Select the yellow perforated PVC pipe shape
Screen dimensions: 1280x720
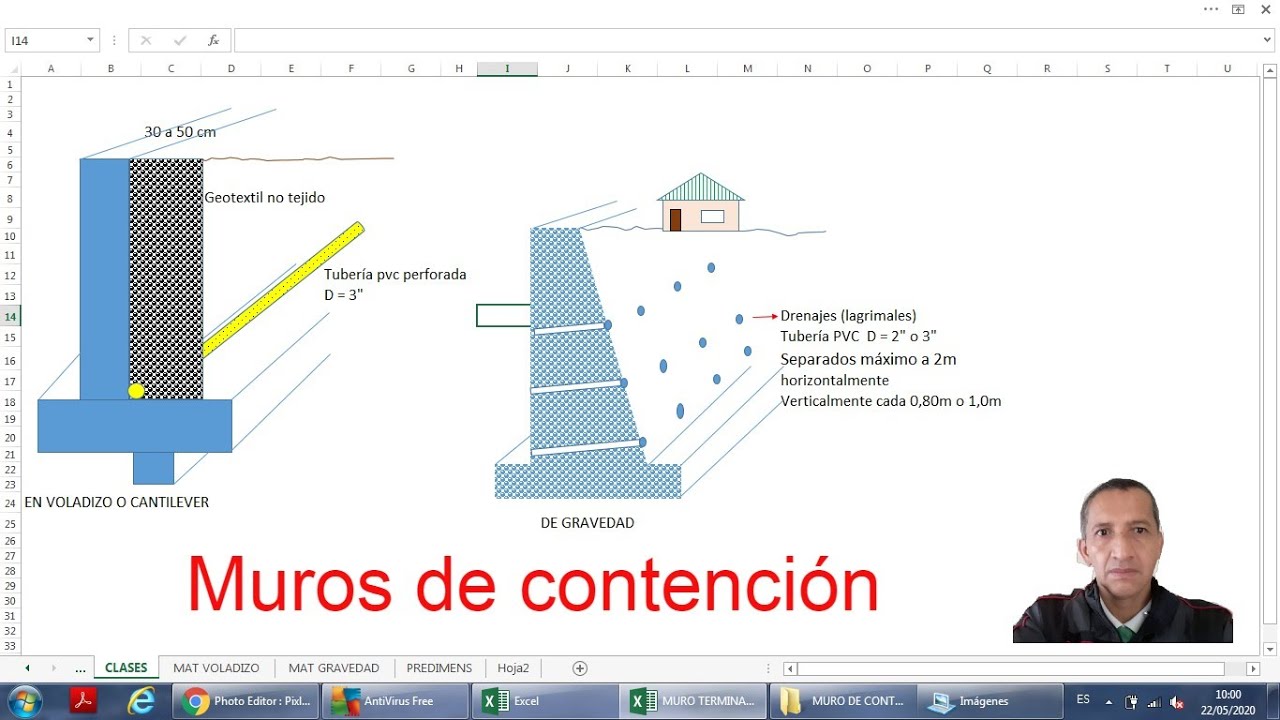(283, 289)
